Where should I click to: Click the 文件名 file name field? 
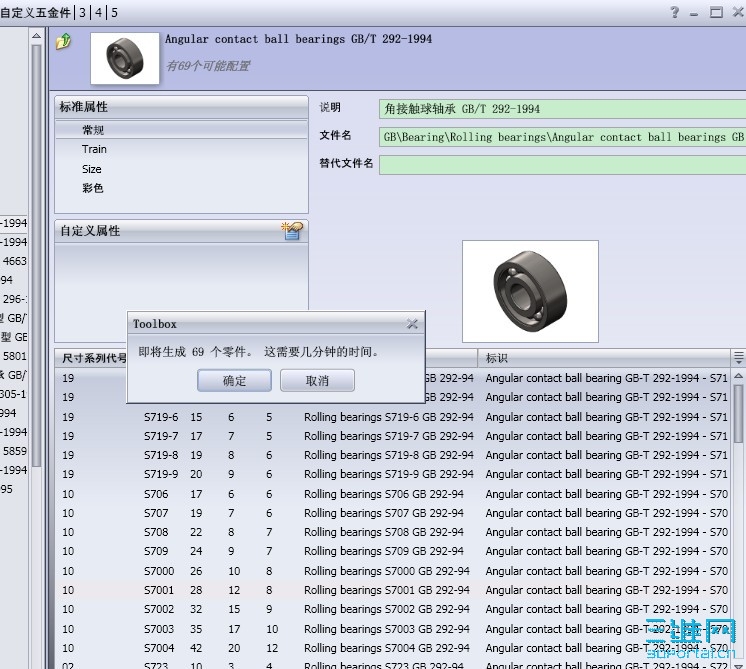[x=562, y=137]
